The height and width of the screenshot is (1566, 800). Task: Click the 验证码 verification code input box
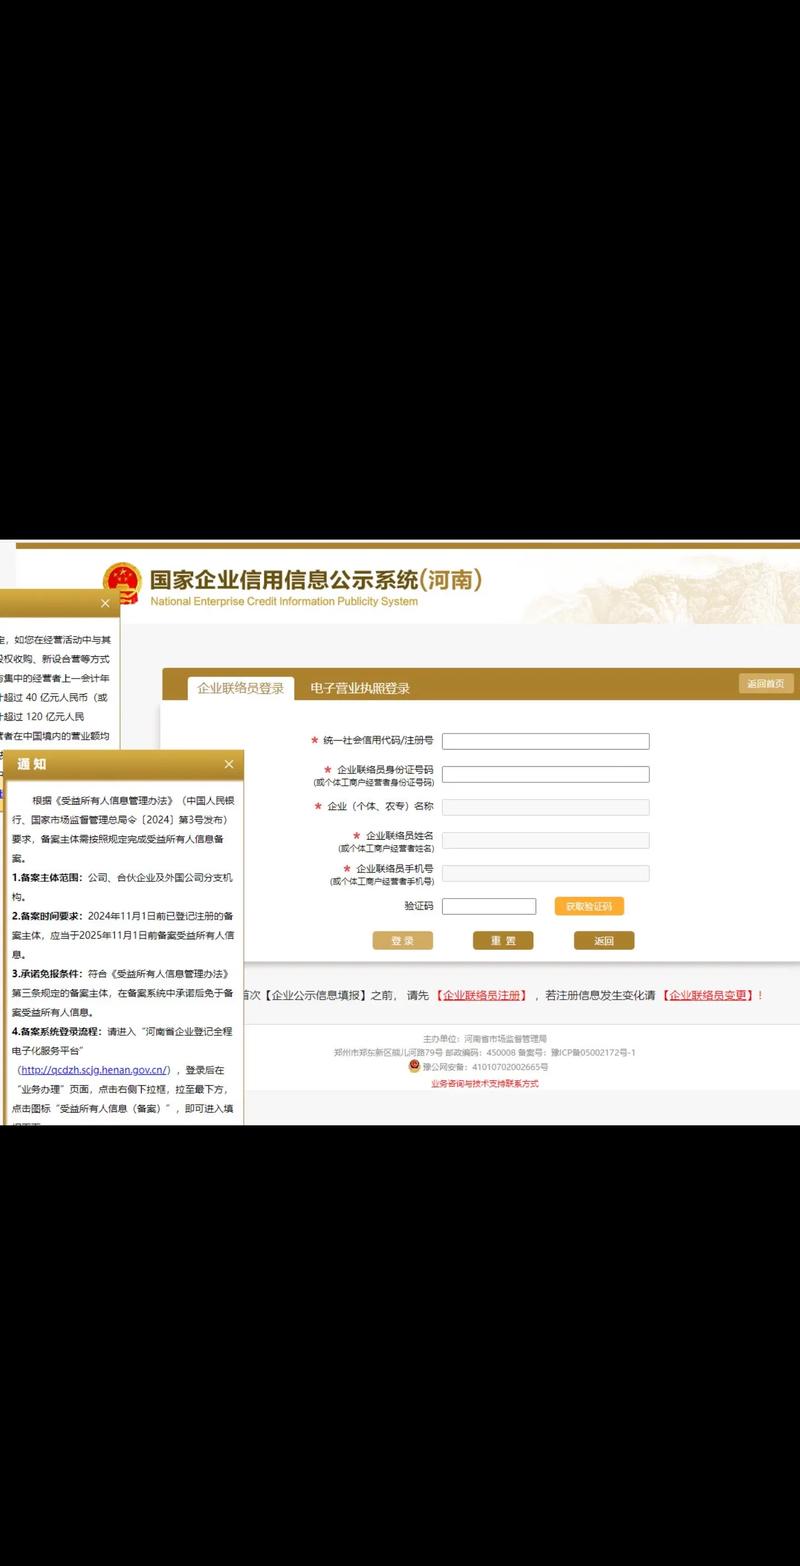point(490,905)
